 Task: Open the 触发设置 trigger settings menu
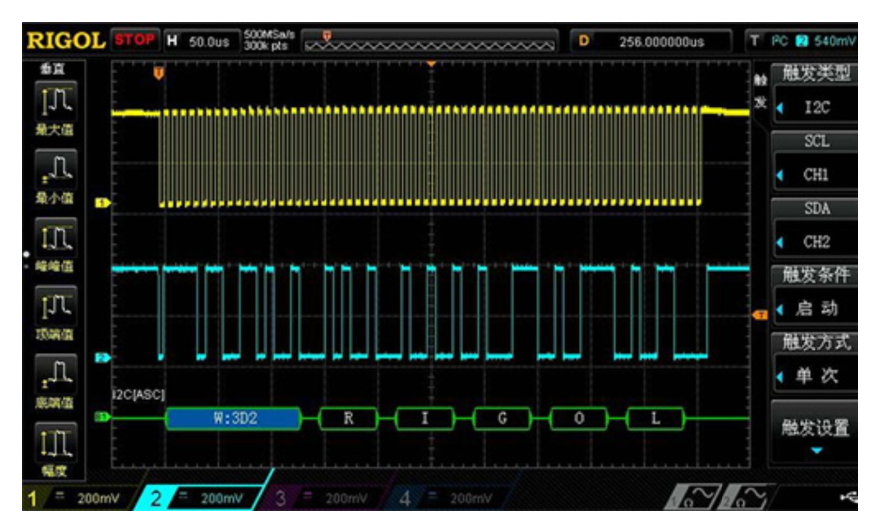tap(815, 432)
